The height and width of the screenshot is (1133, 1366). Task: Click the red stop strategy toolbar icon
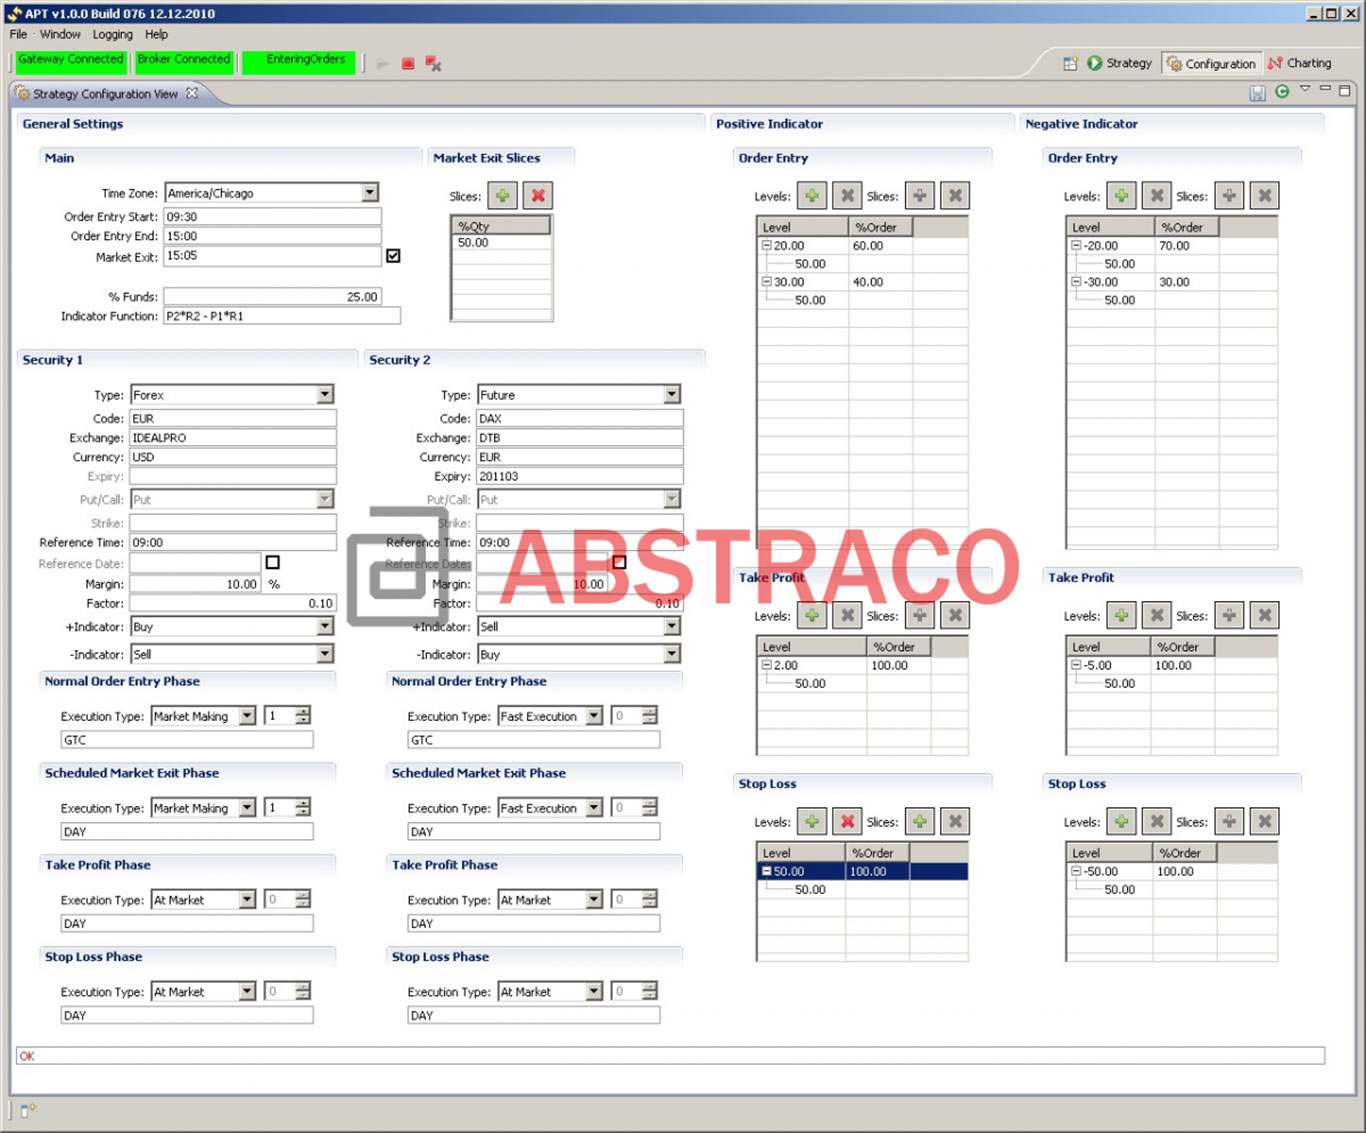407,63
